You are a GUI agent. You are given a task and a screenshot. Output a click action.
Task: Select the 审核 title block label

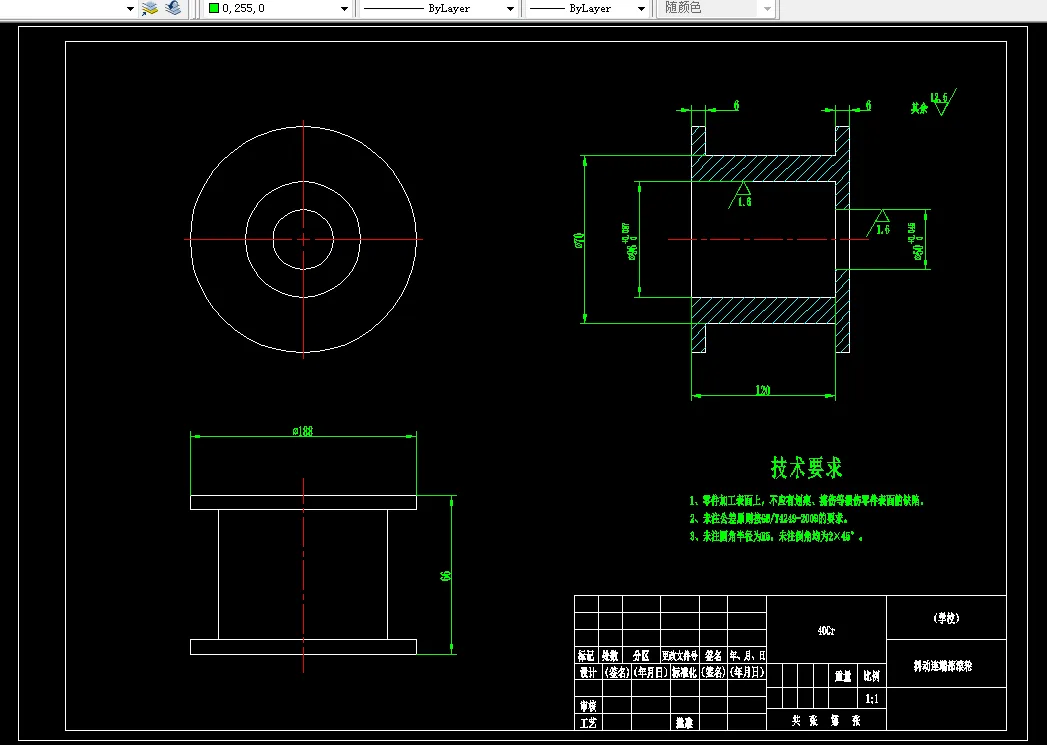point(588,705)
